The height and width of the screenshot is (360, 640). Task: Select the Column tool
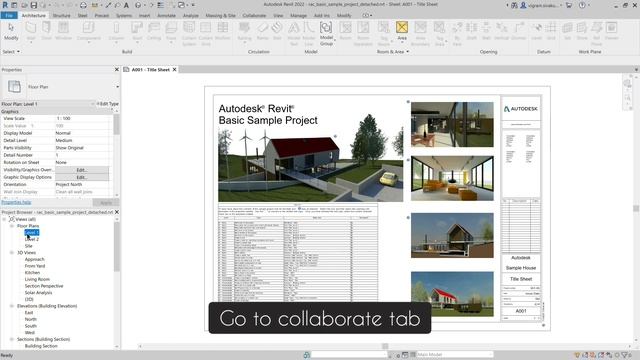click(116, 31)
